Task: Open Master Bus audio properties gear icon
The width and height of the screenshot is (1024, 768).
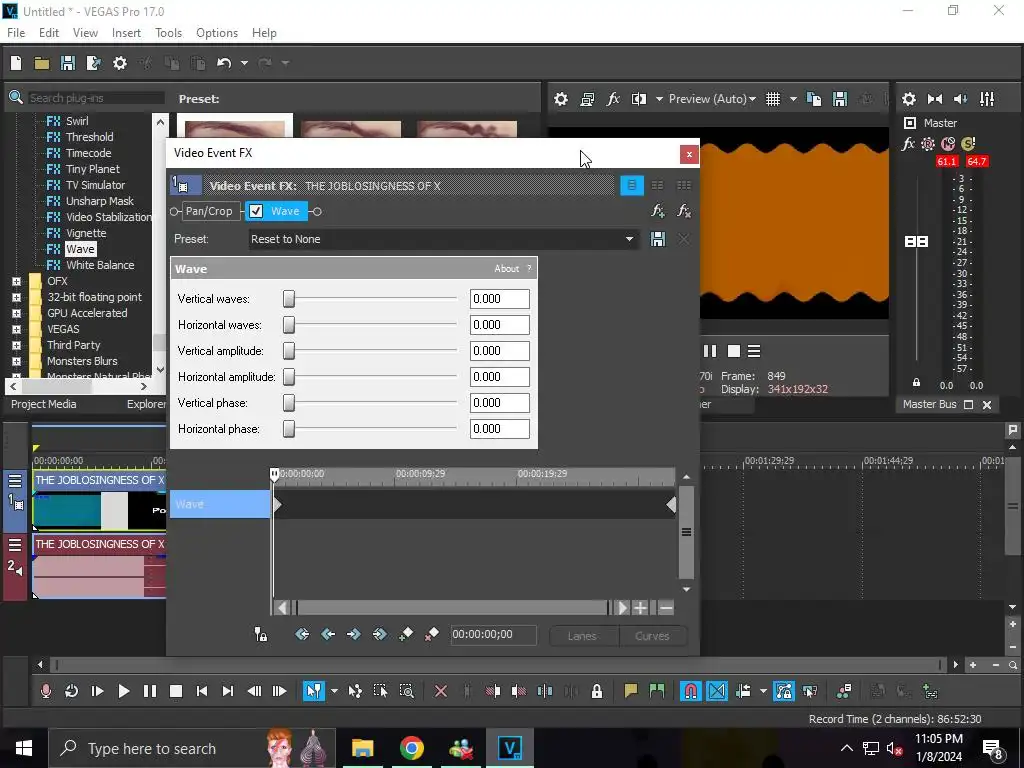Action: point(909,99)
